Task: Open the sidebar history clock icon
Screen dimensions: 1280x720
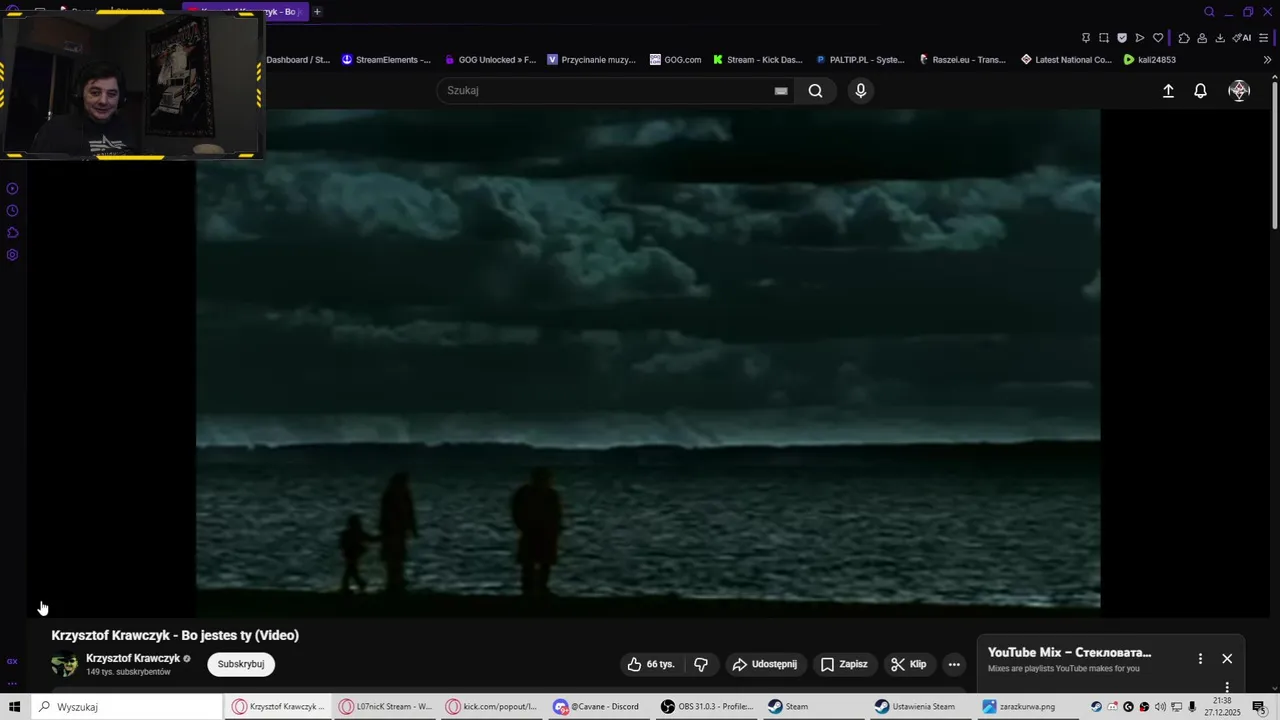Action: [12, 211]
